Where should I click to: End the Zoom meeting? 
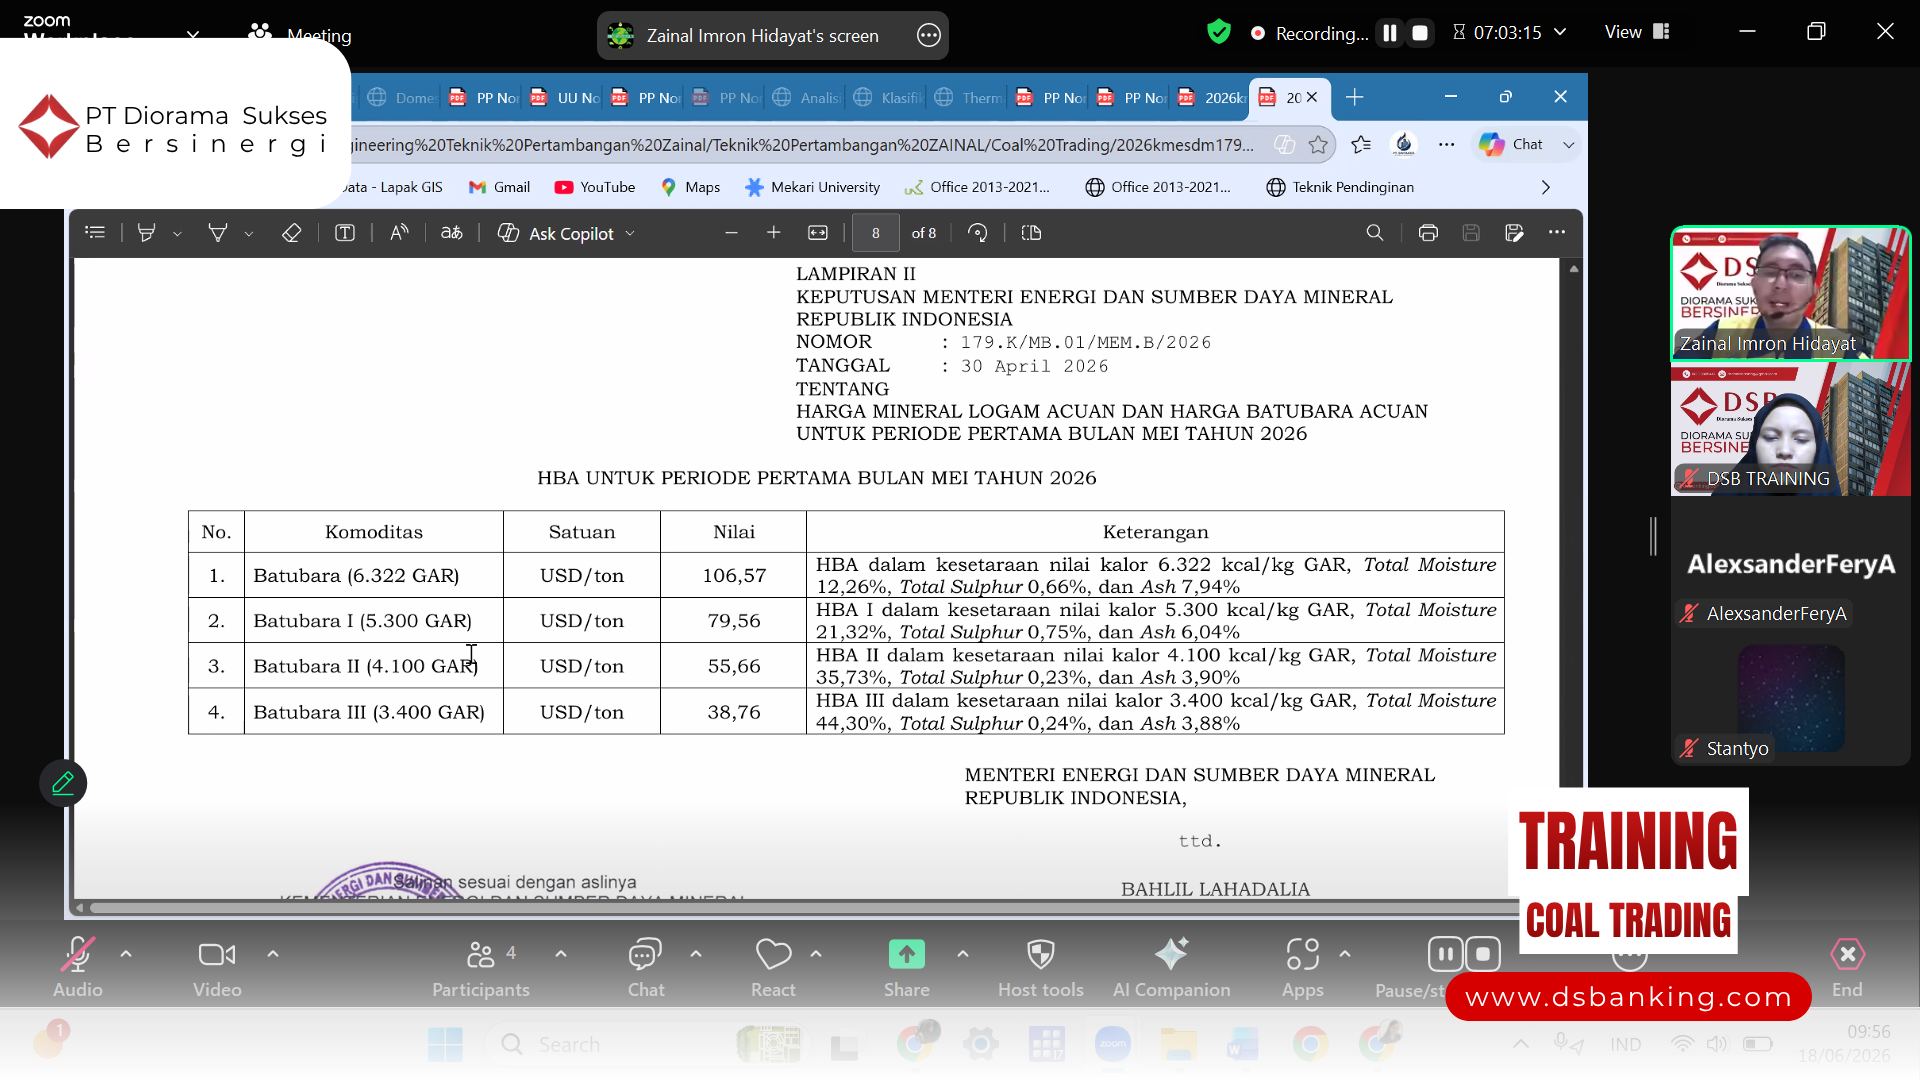1847,968
